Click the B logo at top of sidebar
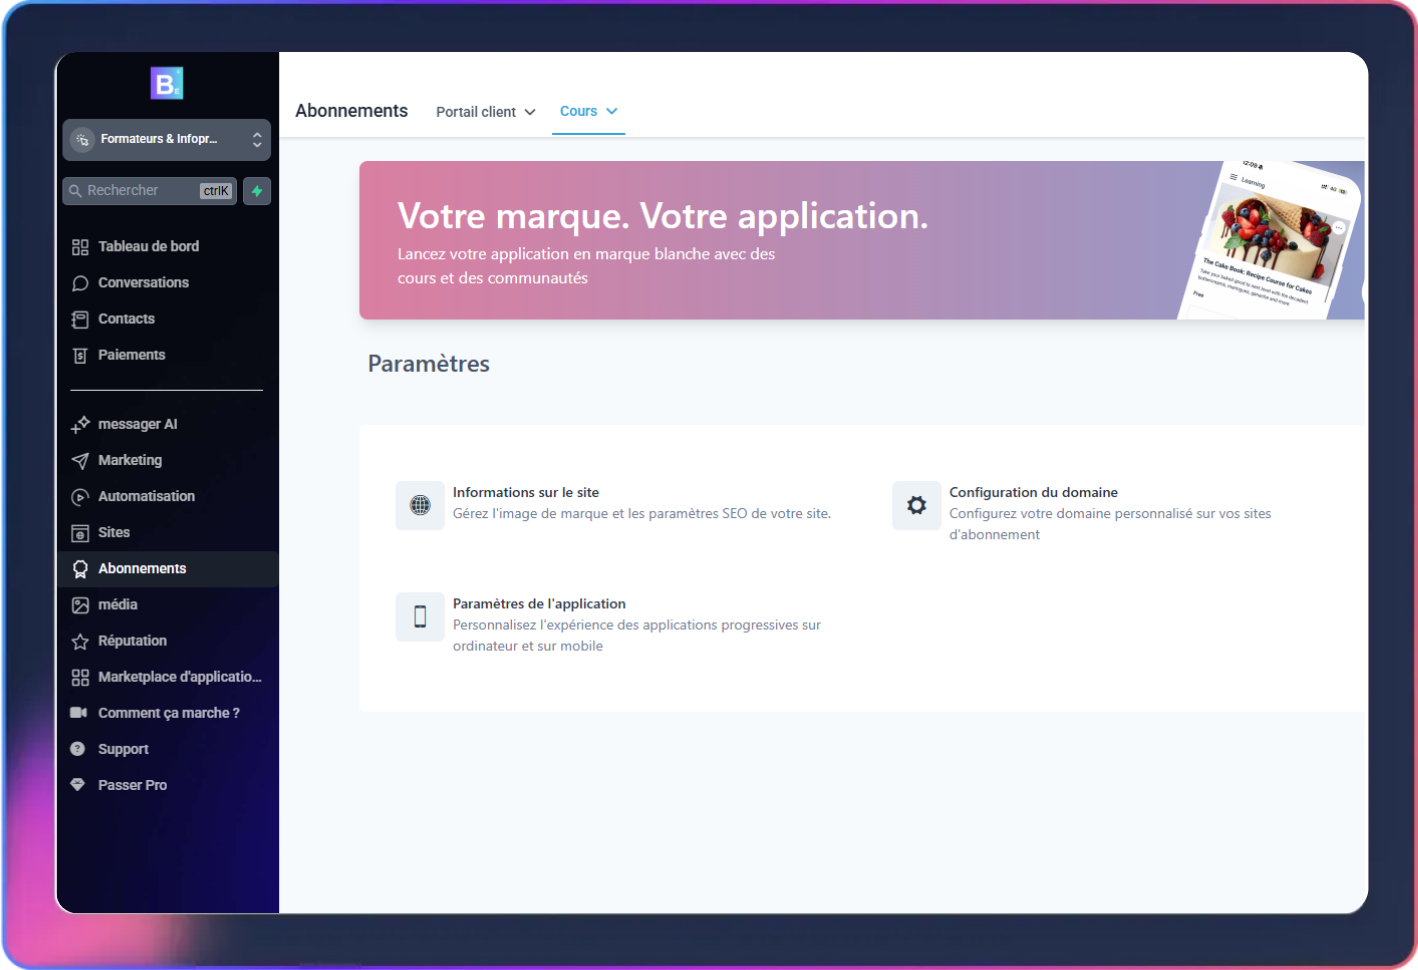 [x=167, y=84]
